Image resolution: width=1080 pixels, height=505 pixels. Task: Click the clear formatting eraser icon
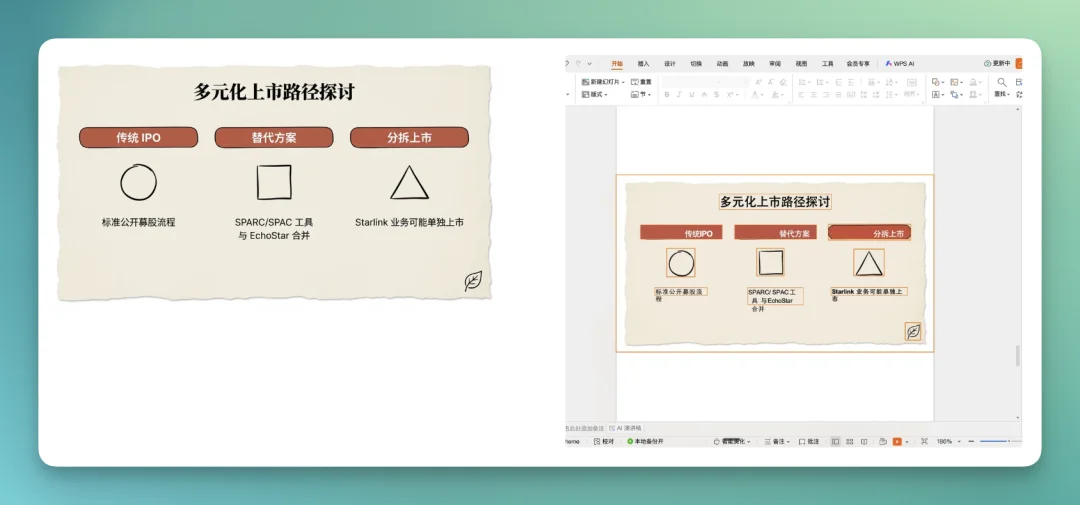pyautogui.click(x=783, y=82)
